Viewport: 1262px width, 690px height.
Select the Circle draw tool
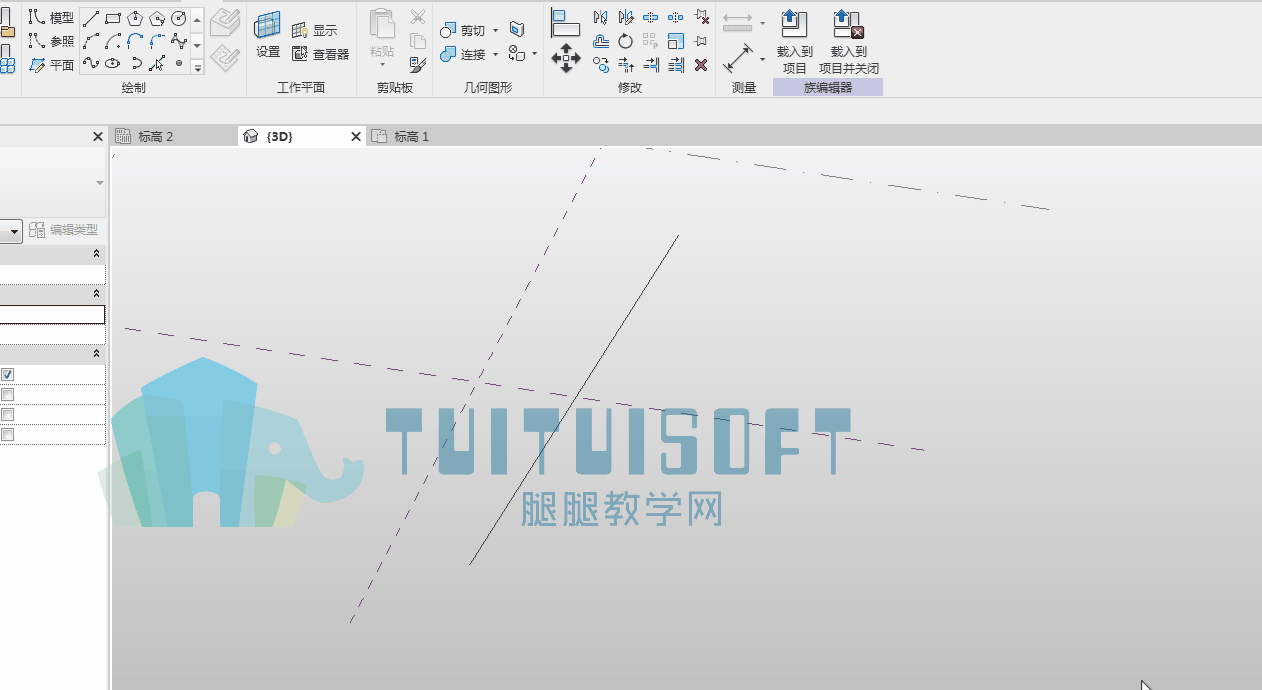point(179,18)
